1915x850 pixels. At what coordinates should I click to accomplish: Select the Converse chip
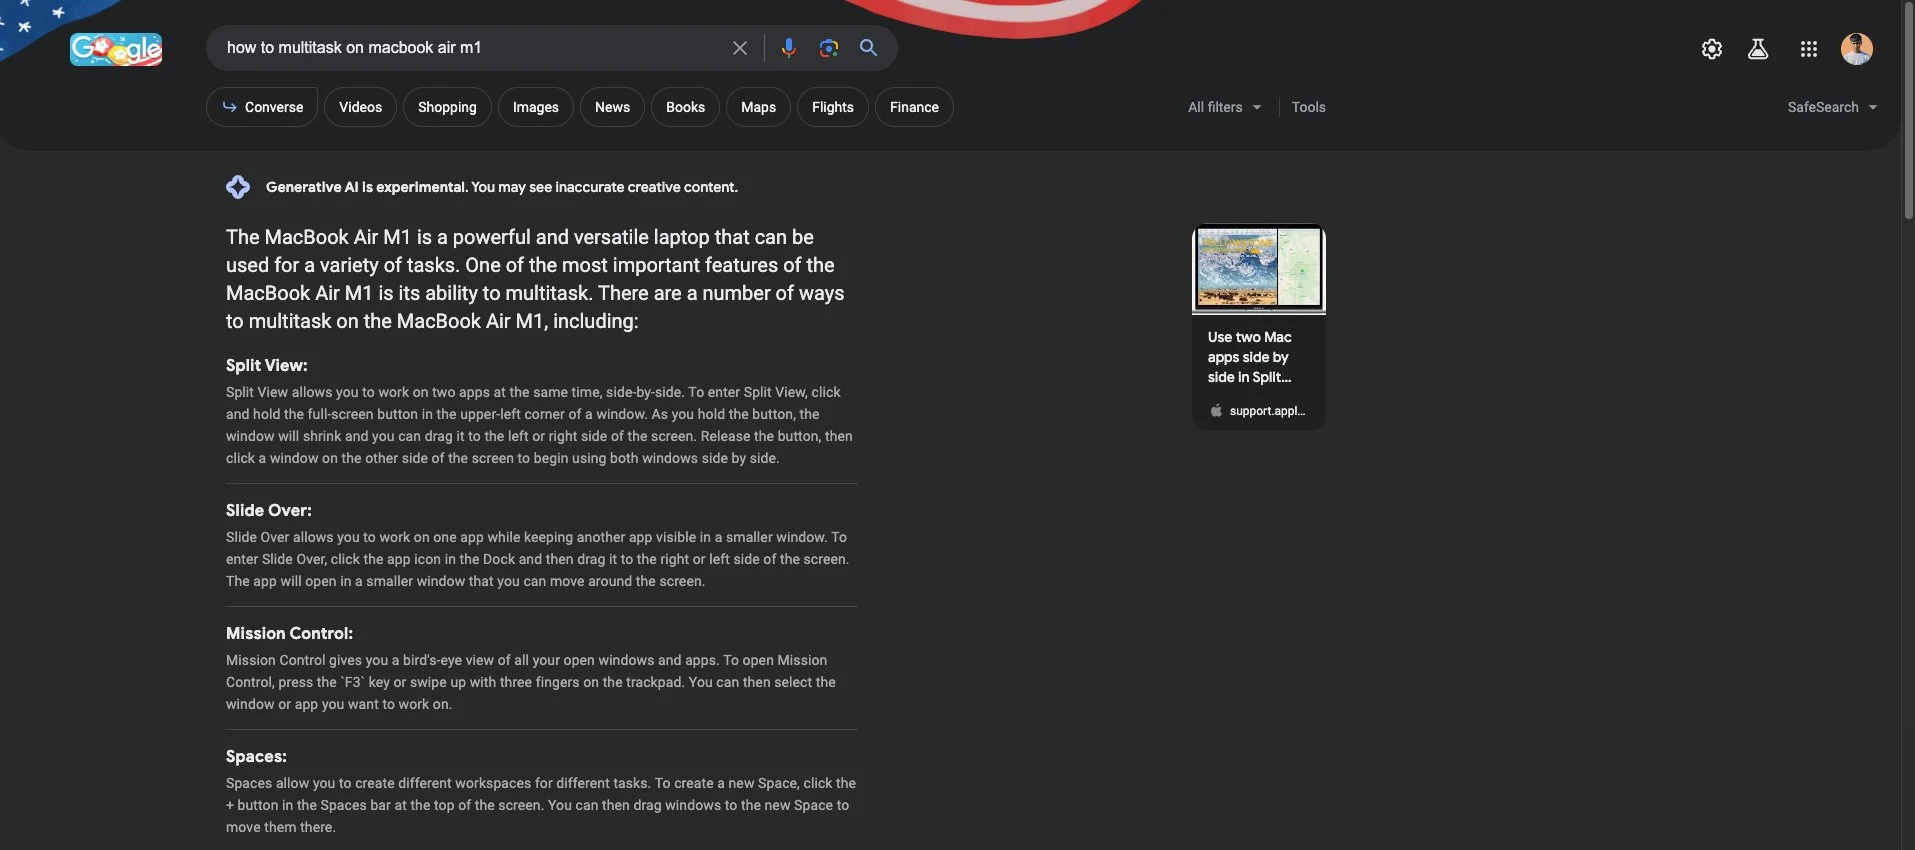coord(262,107)
